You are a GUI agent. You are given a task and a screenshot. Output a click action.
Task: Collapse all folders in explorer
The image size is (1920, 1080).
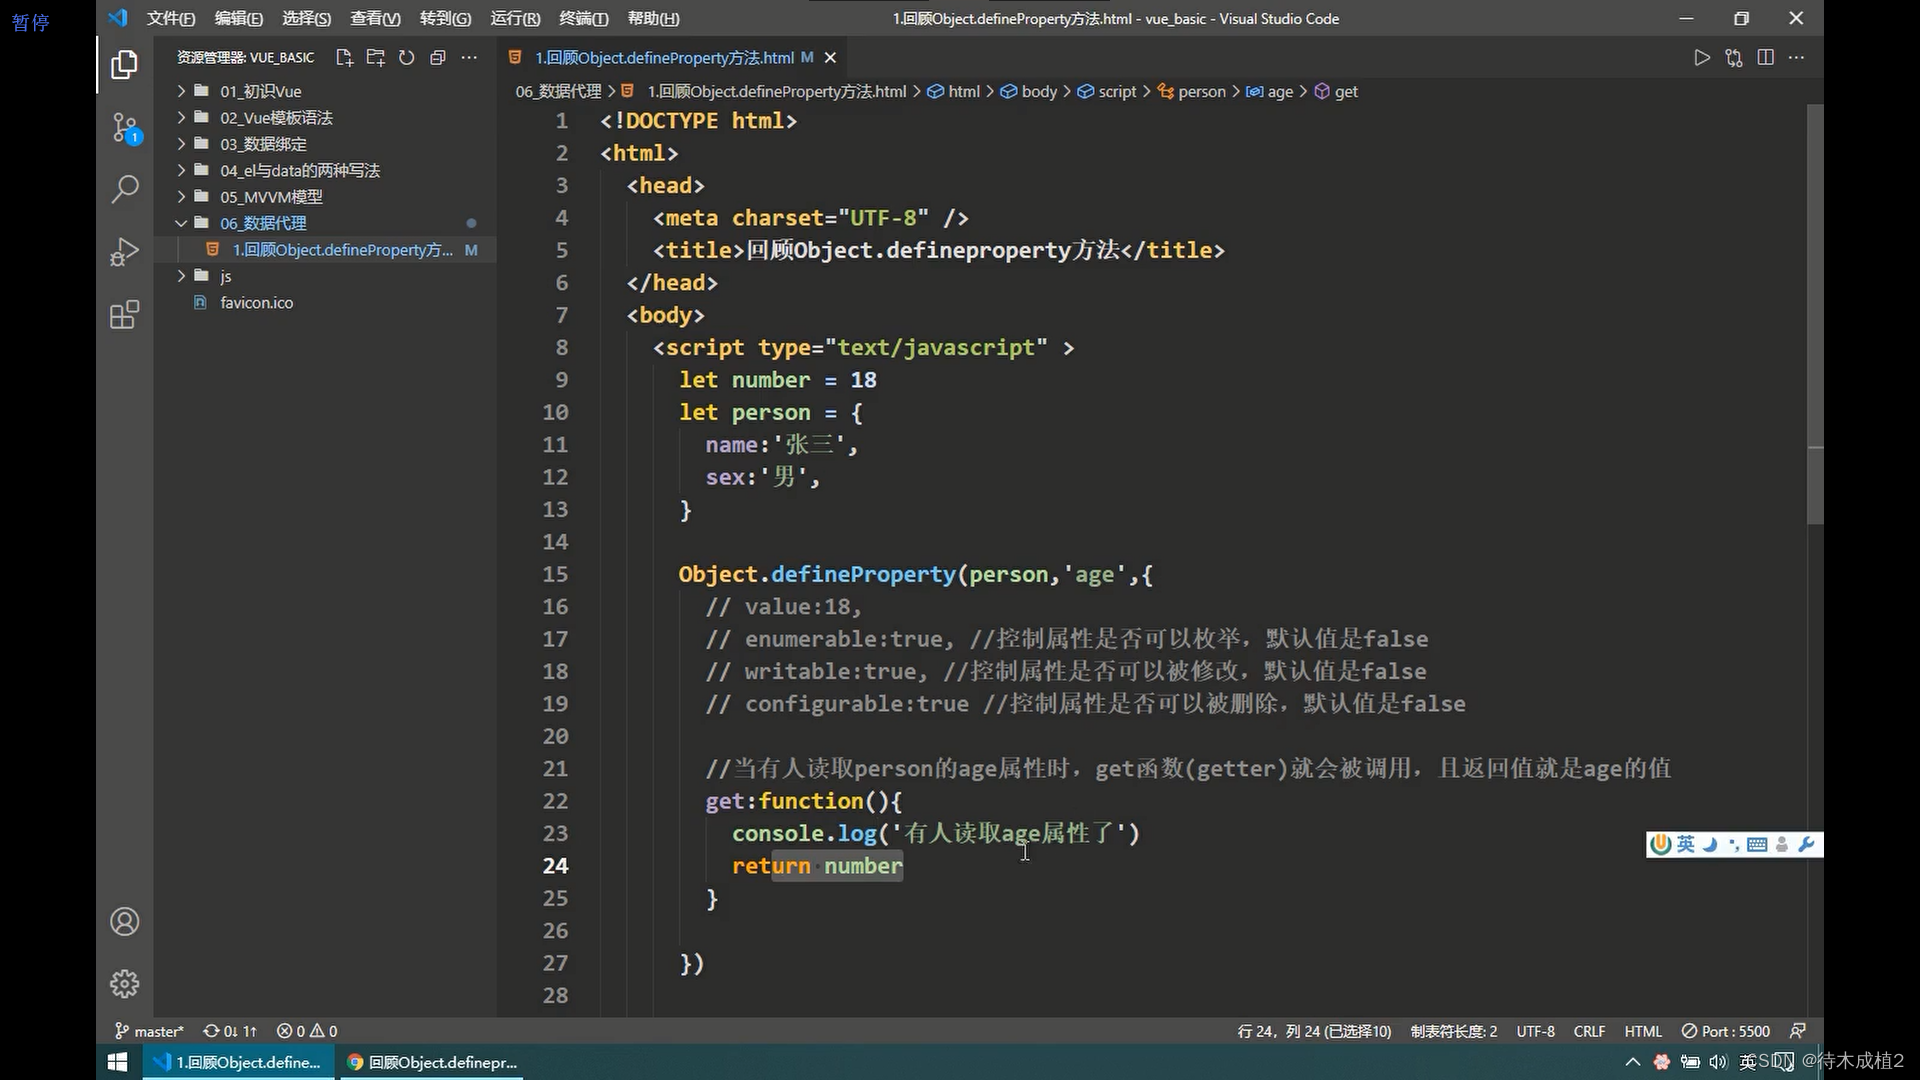click(437, 58)
